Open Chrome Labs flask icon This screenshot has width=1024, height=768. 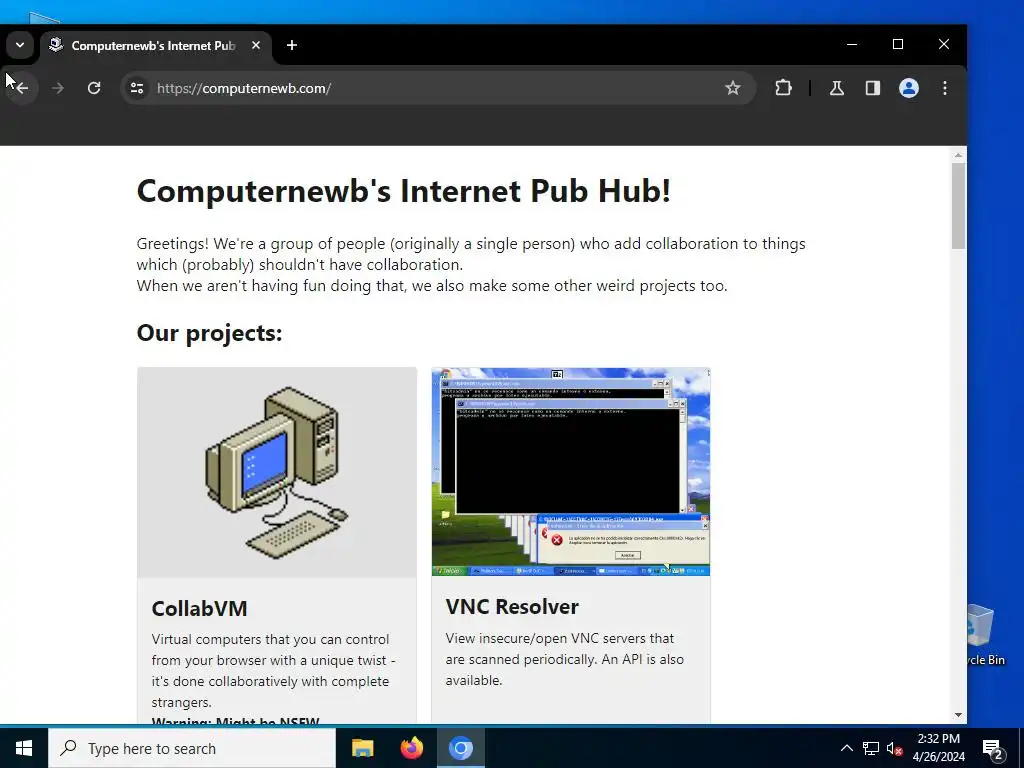837,88
